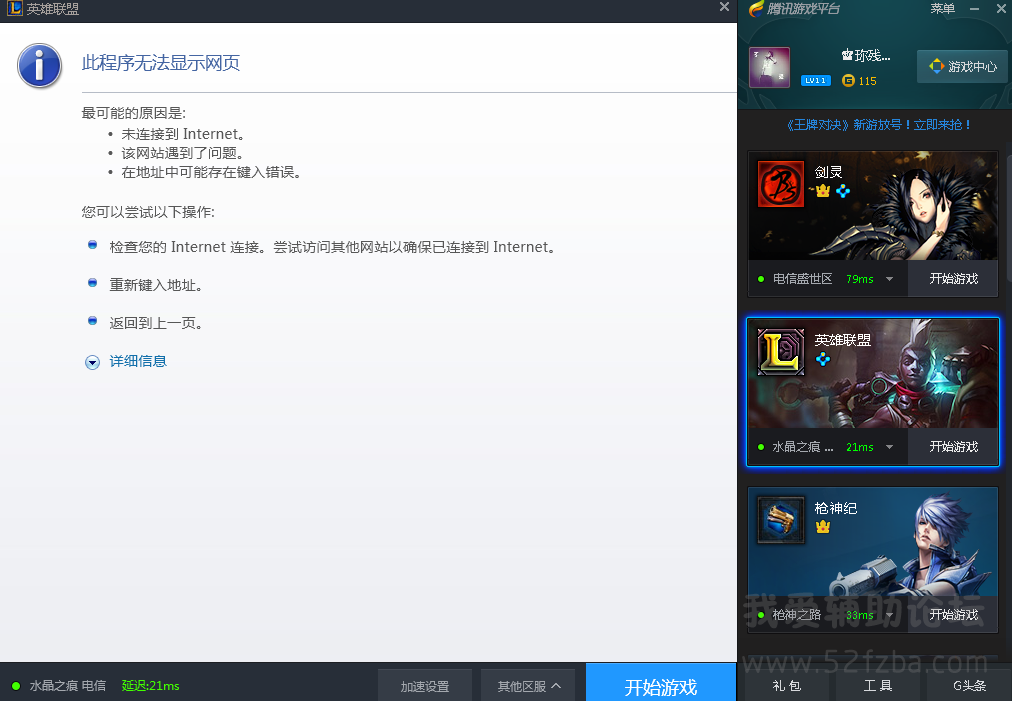Expand 其他区服 region list
The image size is (1012, 701).
529,686
